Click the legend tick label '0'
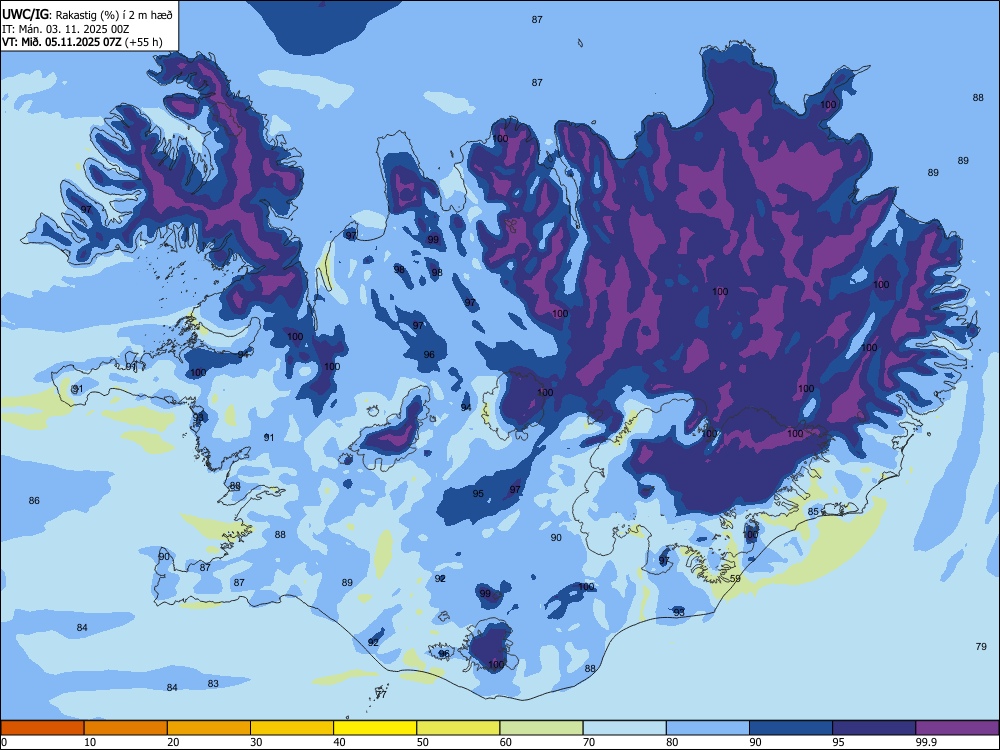Viewport: 1000px width, 750px height. [x=4, y=742]
